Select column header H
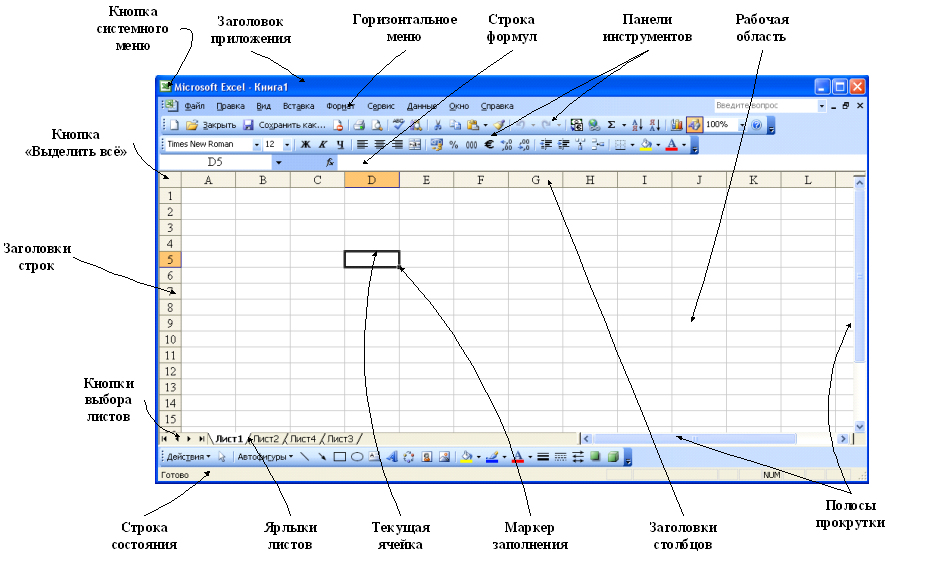Image resolution: width=935 pixels, height=581 pixels. pyautogui.click(x=590, y=180)
